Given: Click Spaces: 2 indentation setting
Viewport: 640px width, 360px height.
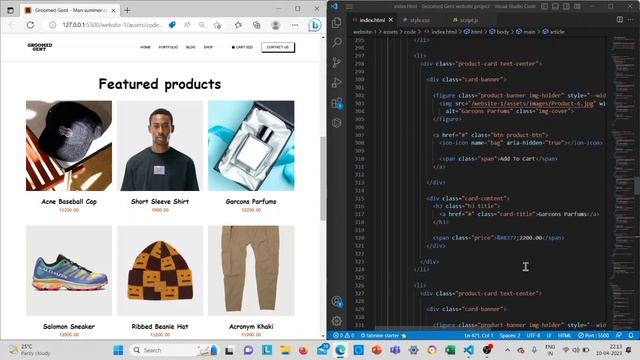Looking at the screenshot, I should [x=510, y=336].
